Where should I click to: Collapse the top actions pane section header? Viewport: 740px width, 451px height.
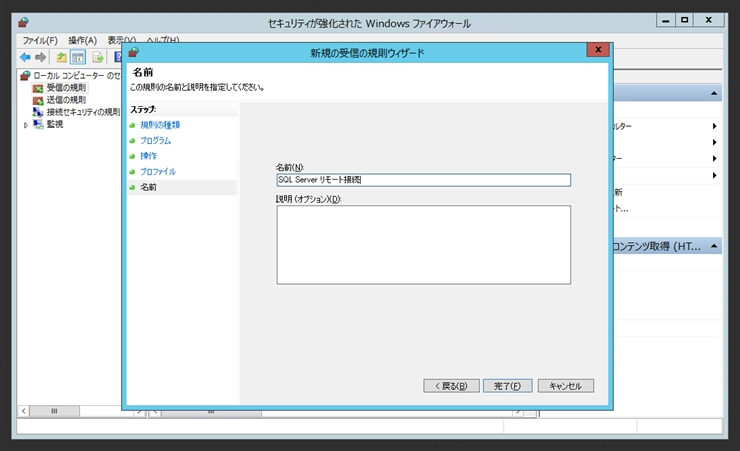tap(714, 93)
